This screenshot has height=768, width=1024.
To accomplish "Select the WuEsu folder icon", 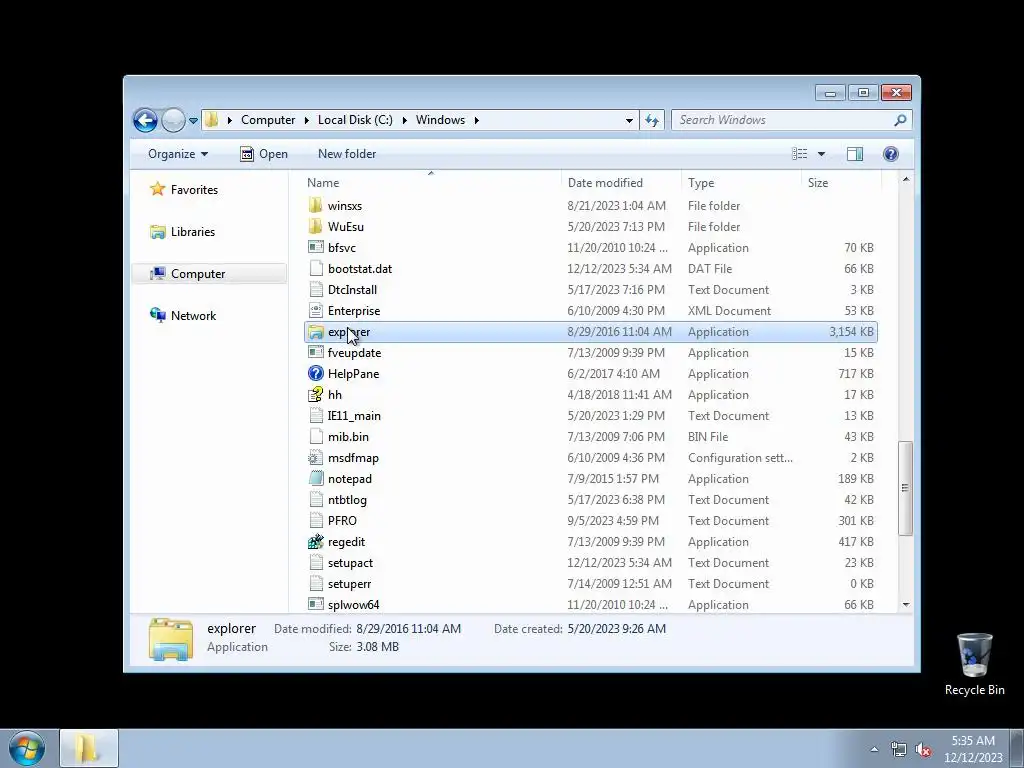I will click(x=315, y=227).
